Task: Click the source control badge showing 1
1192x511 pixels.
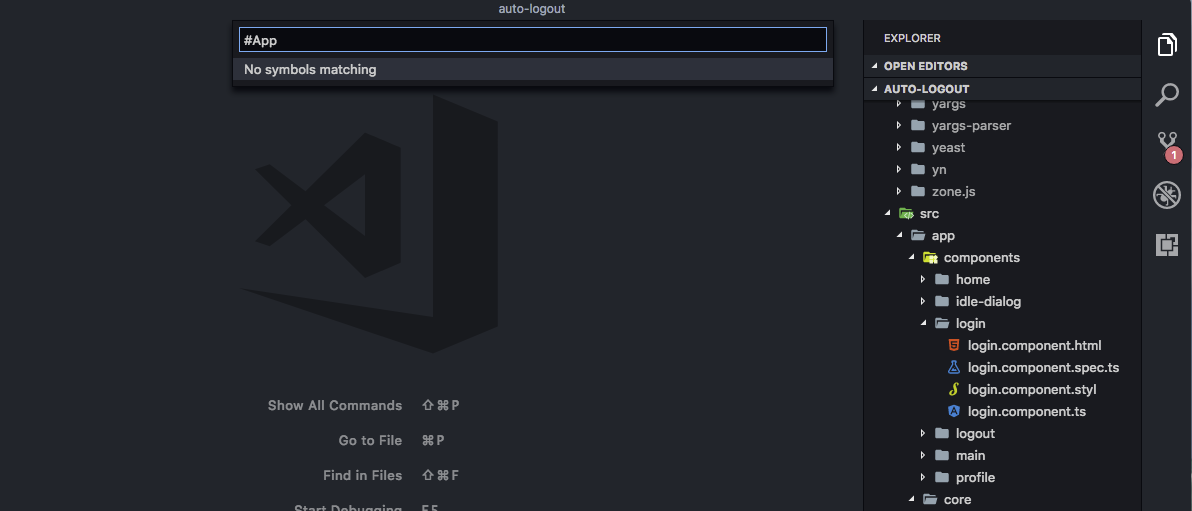Action: pyautogui.click(x=1175, y=155)
